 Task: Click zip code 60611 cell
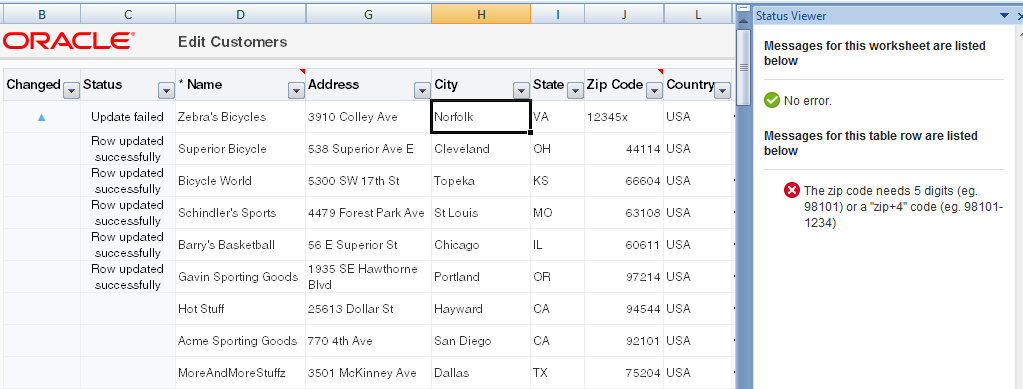pos(624,245)
